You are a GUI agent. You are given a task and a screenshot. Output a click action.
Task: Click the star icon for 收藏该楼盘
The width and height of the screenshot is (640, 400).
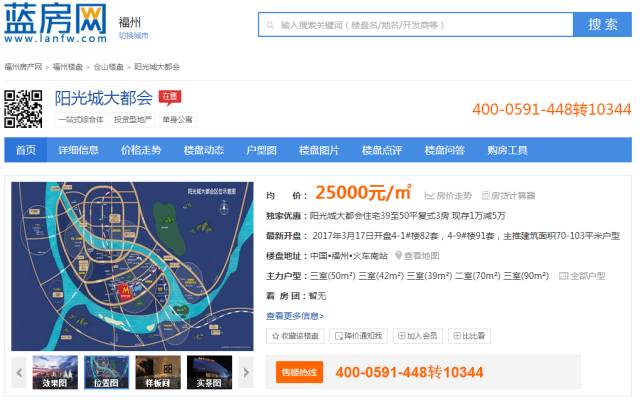coord(276,336)
